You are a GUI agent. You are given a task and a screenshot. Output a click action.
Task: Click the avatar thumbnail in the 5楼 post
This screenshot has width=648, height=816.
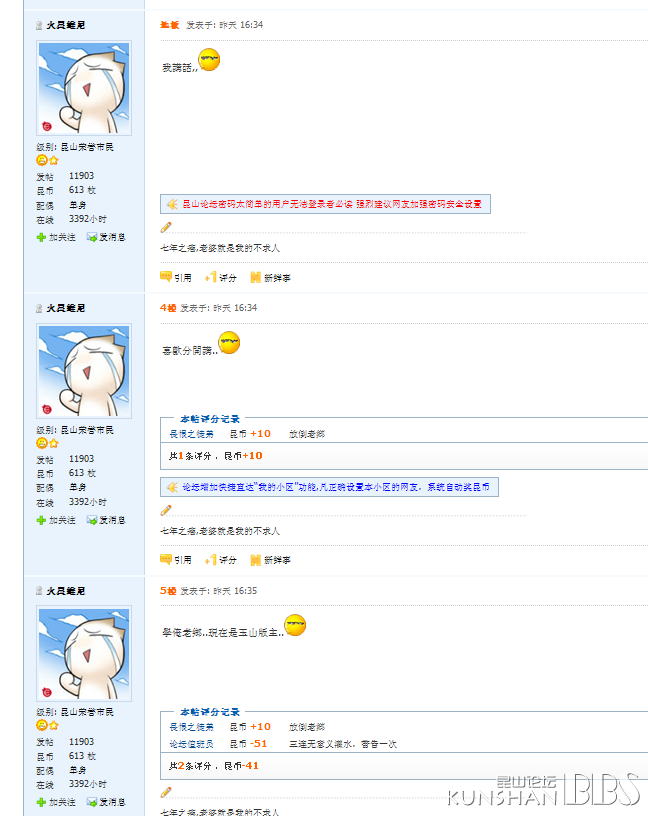(x=84, y=654)
